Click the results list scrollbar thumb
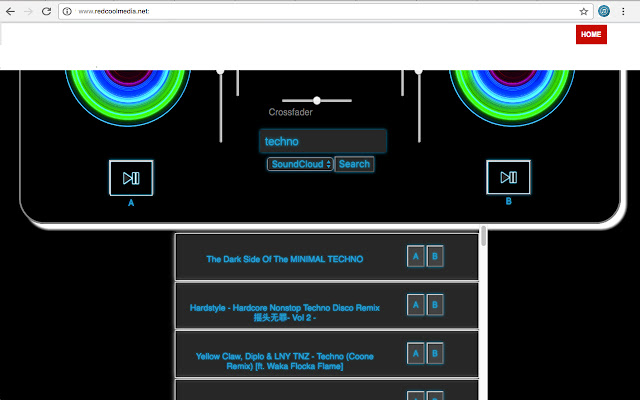 tap(484, 236)
